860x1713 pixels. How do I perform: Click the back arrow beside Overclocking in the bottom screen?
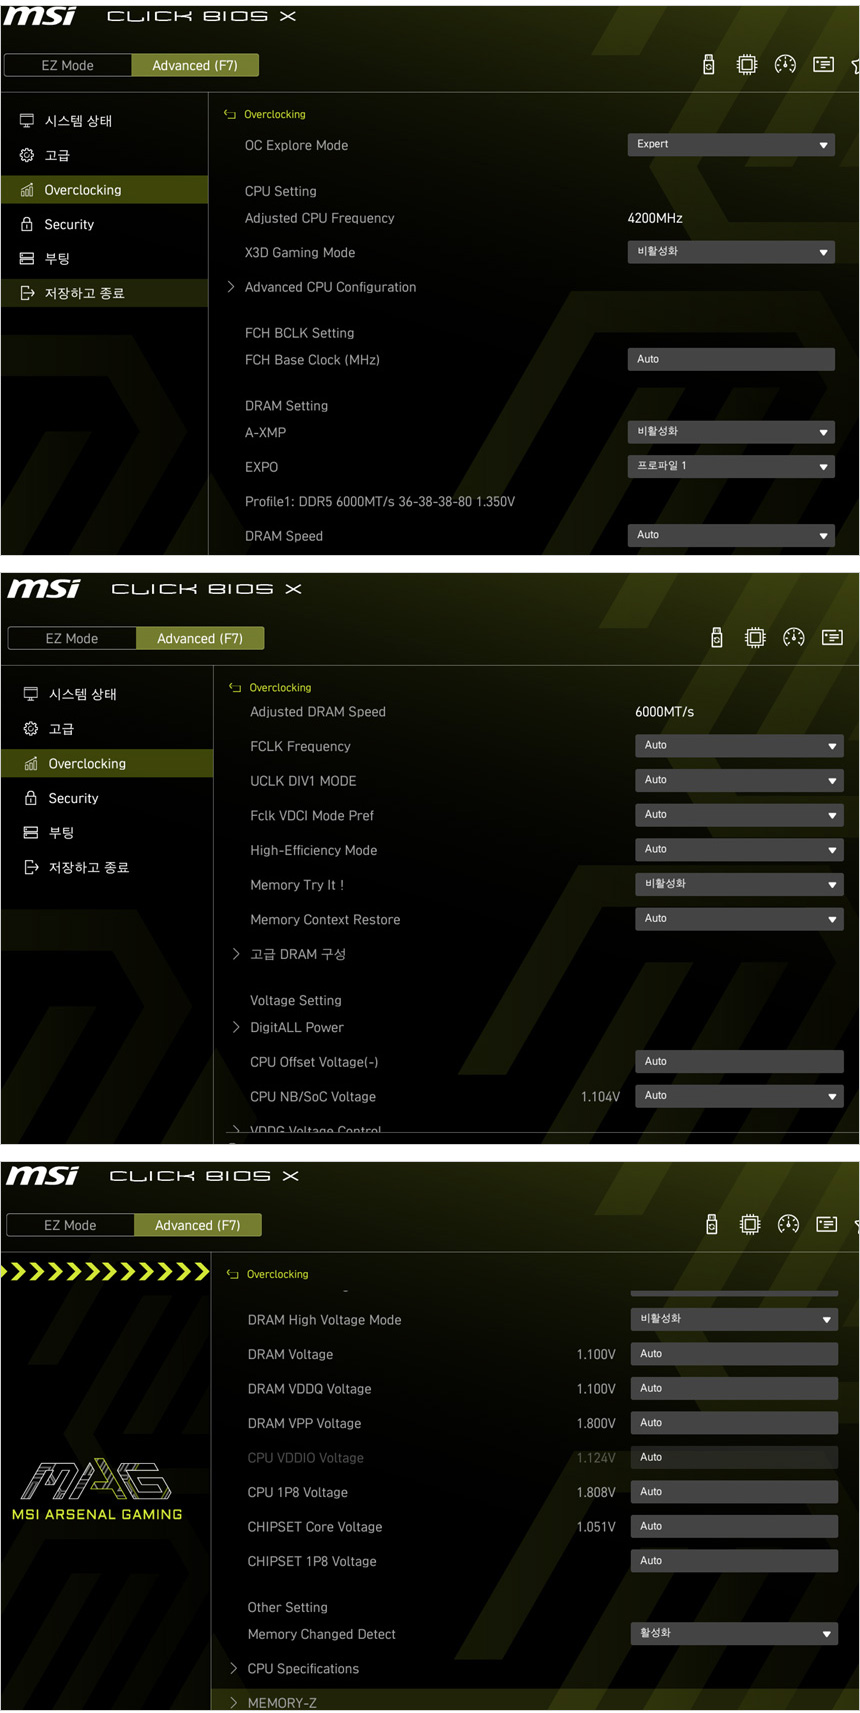coord(233,1274)
